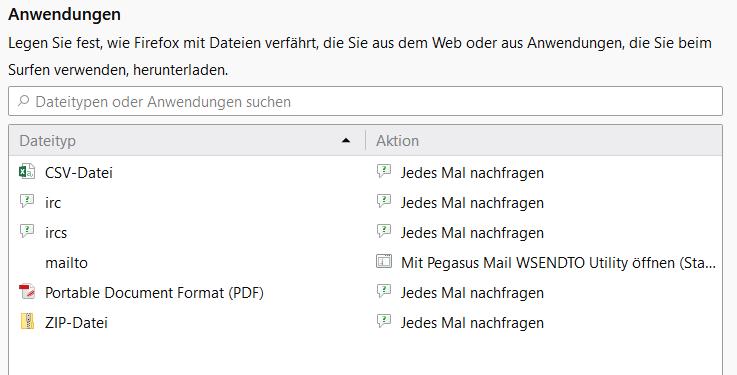The image size is (737, 375).
Task: Click the ask icon in CSV-Datei action column
Action: [x=384, y=172]
